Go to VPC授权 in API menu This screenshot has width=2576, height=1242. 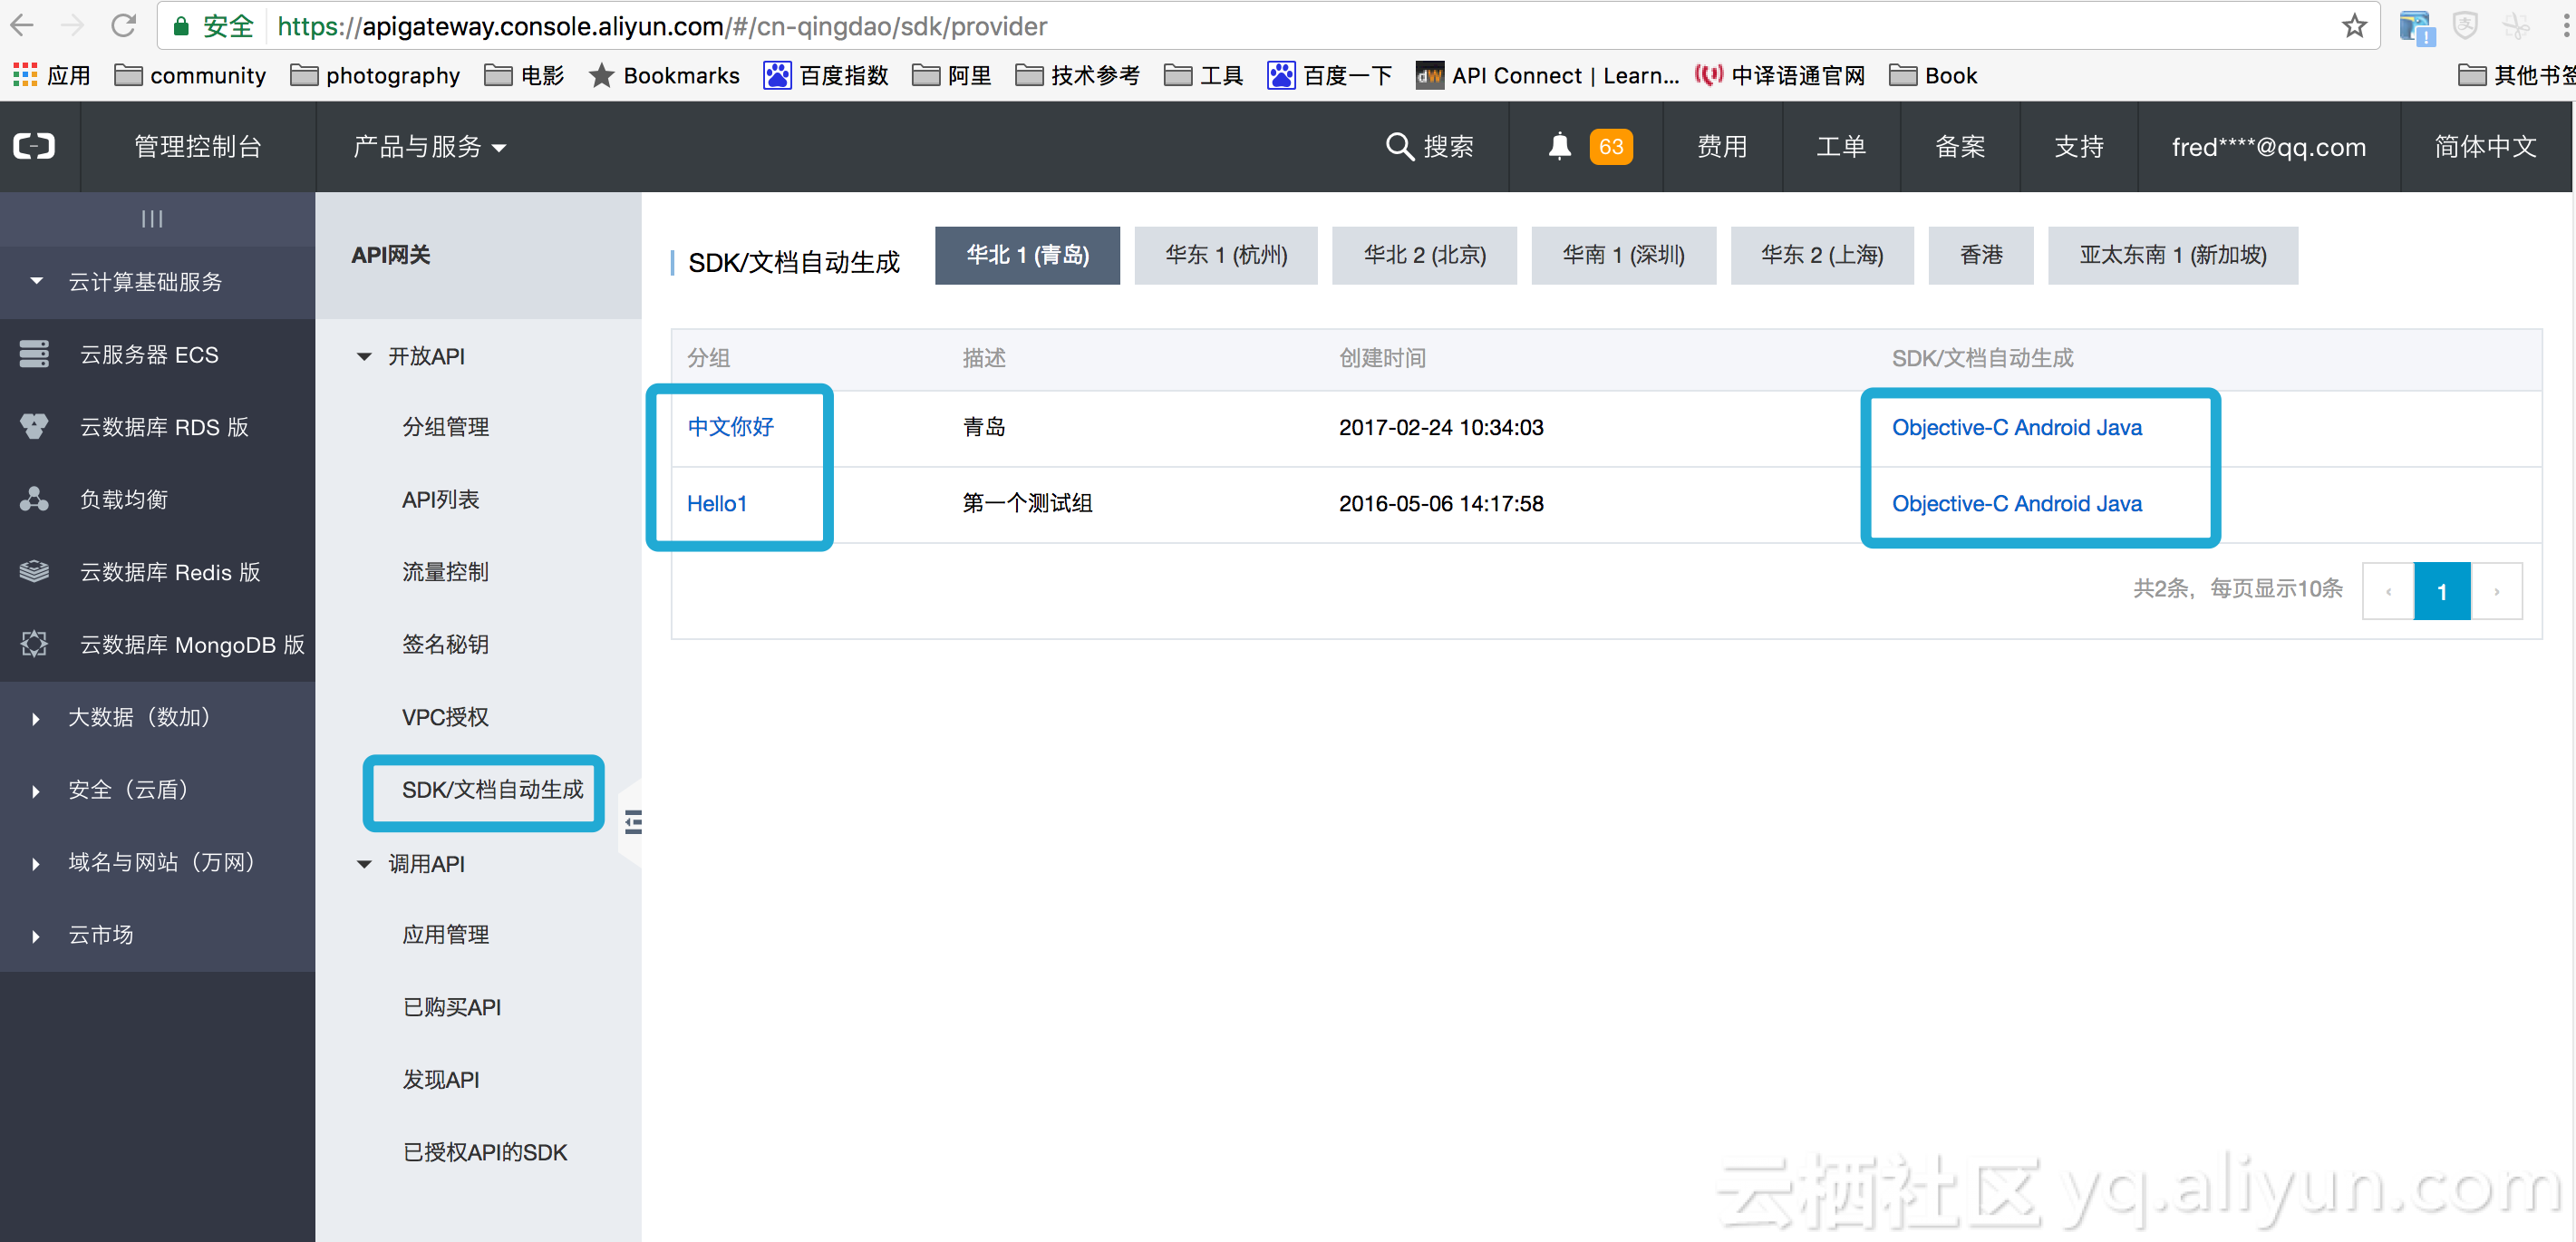(x=445, y=717)
